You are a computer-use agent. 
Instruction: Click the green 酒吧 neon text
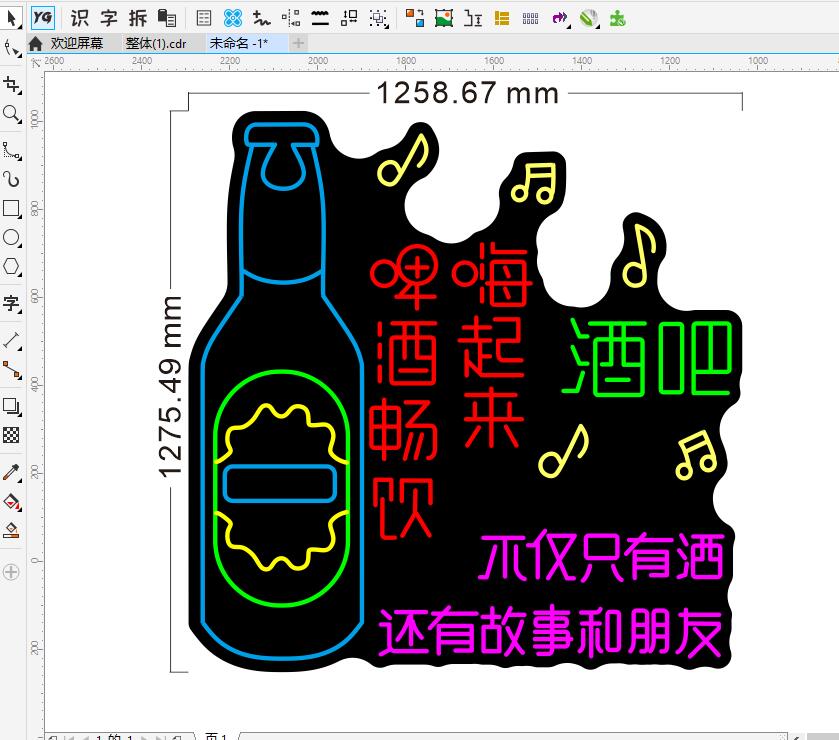tap(647, 357)
